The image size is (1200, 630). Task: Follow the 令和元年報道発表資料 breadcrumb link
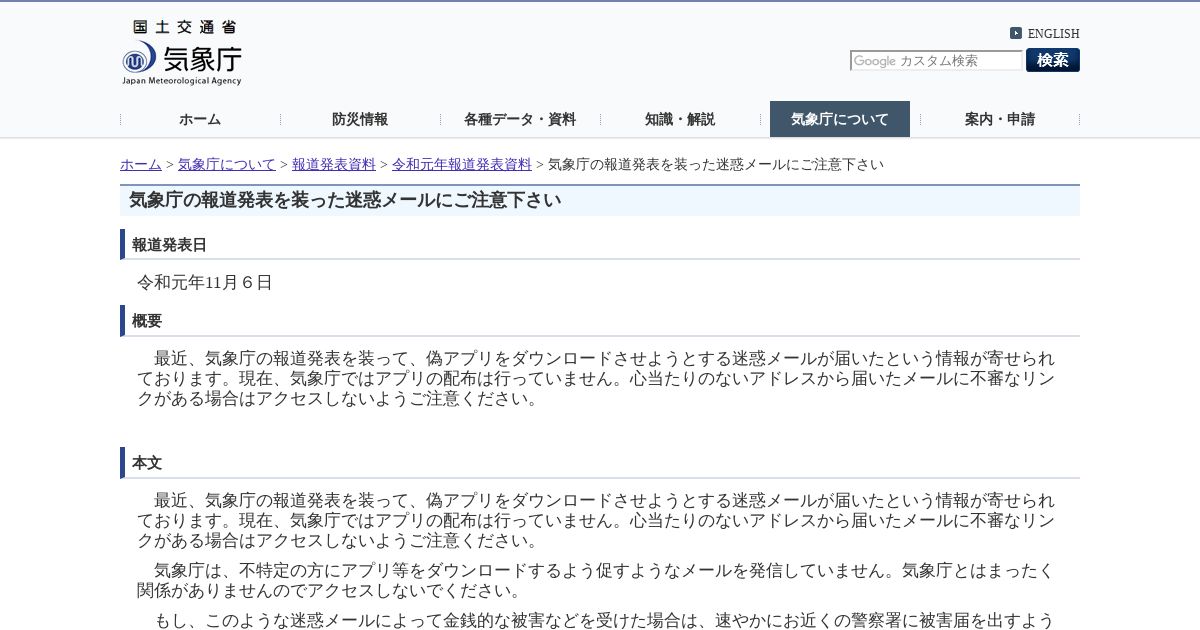(462, 164)
